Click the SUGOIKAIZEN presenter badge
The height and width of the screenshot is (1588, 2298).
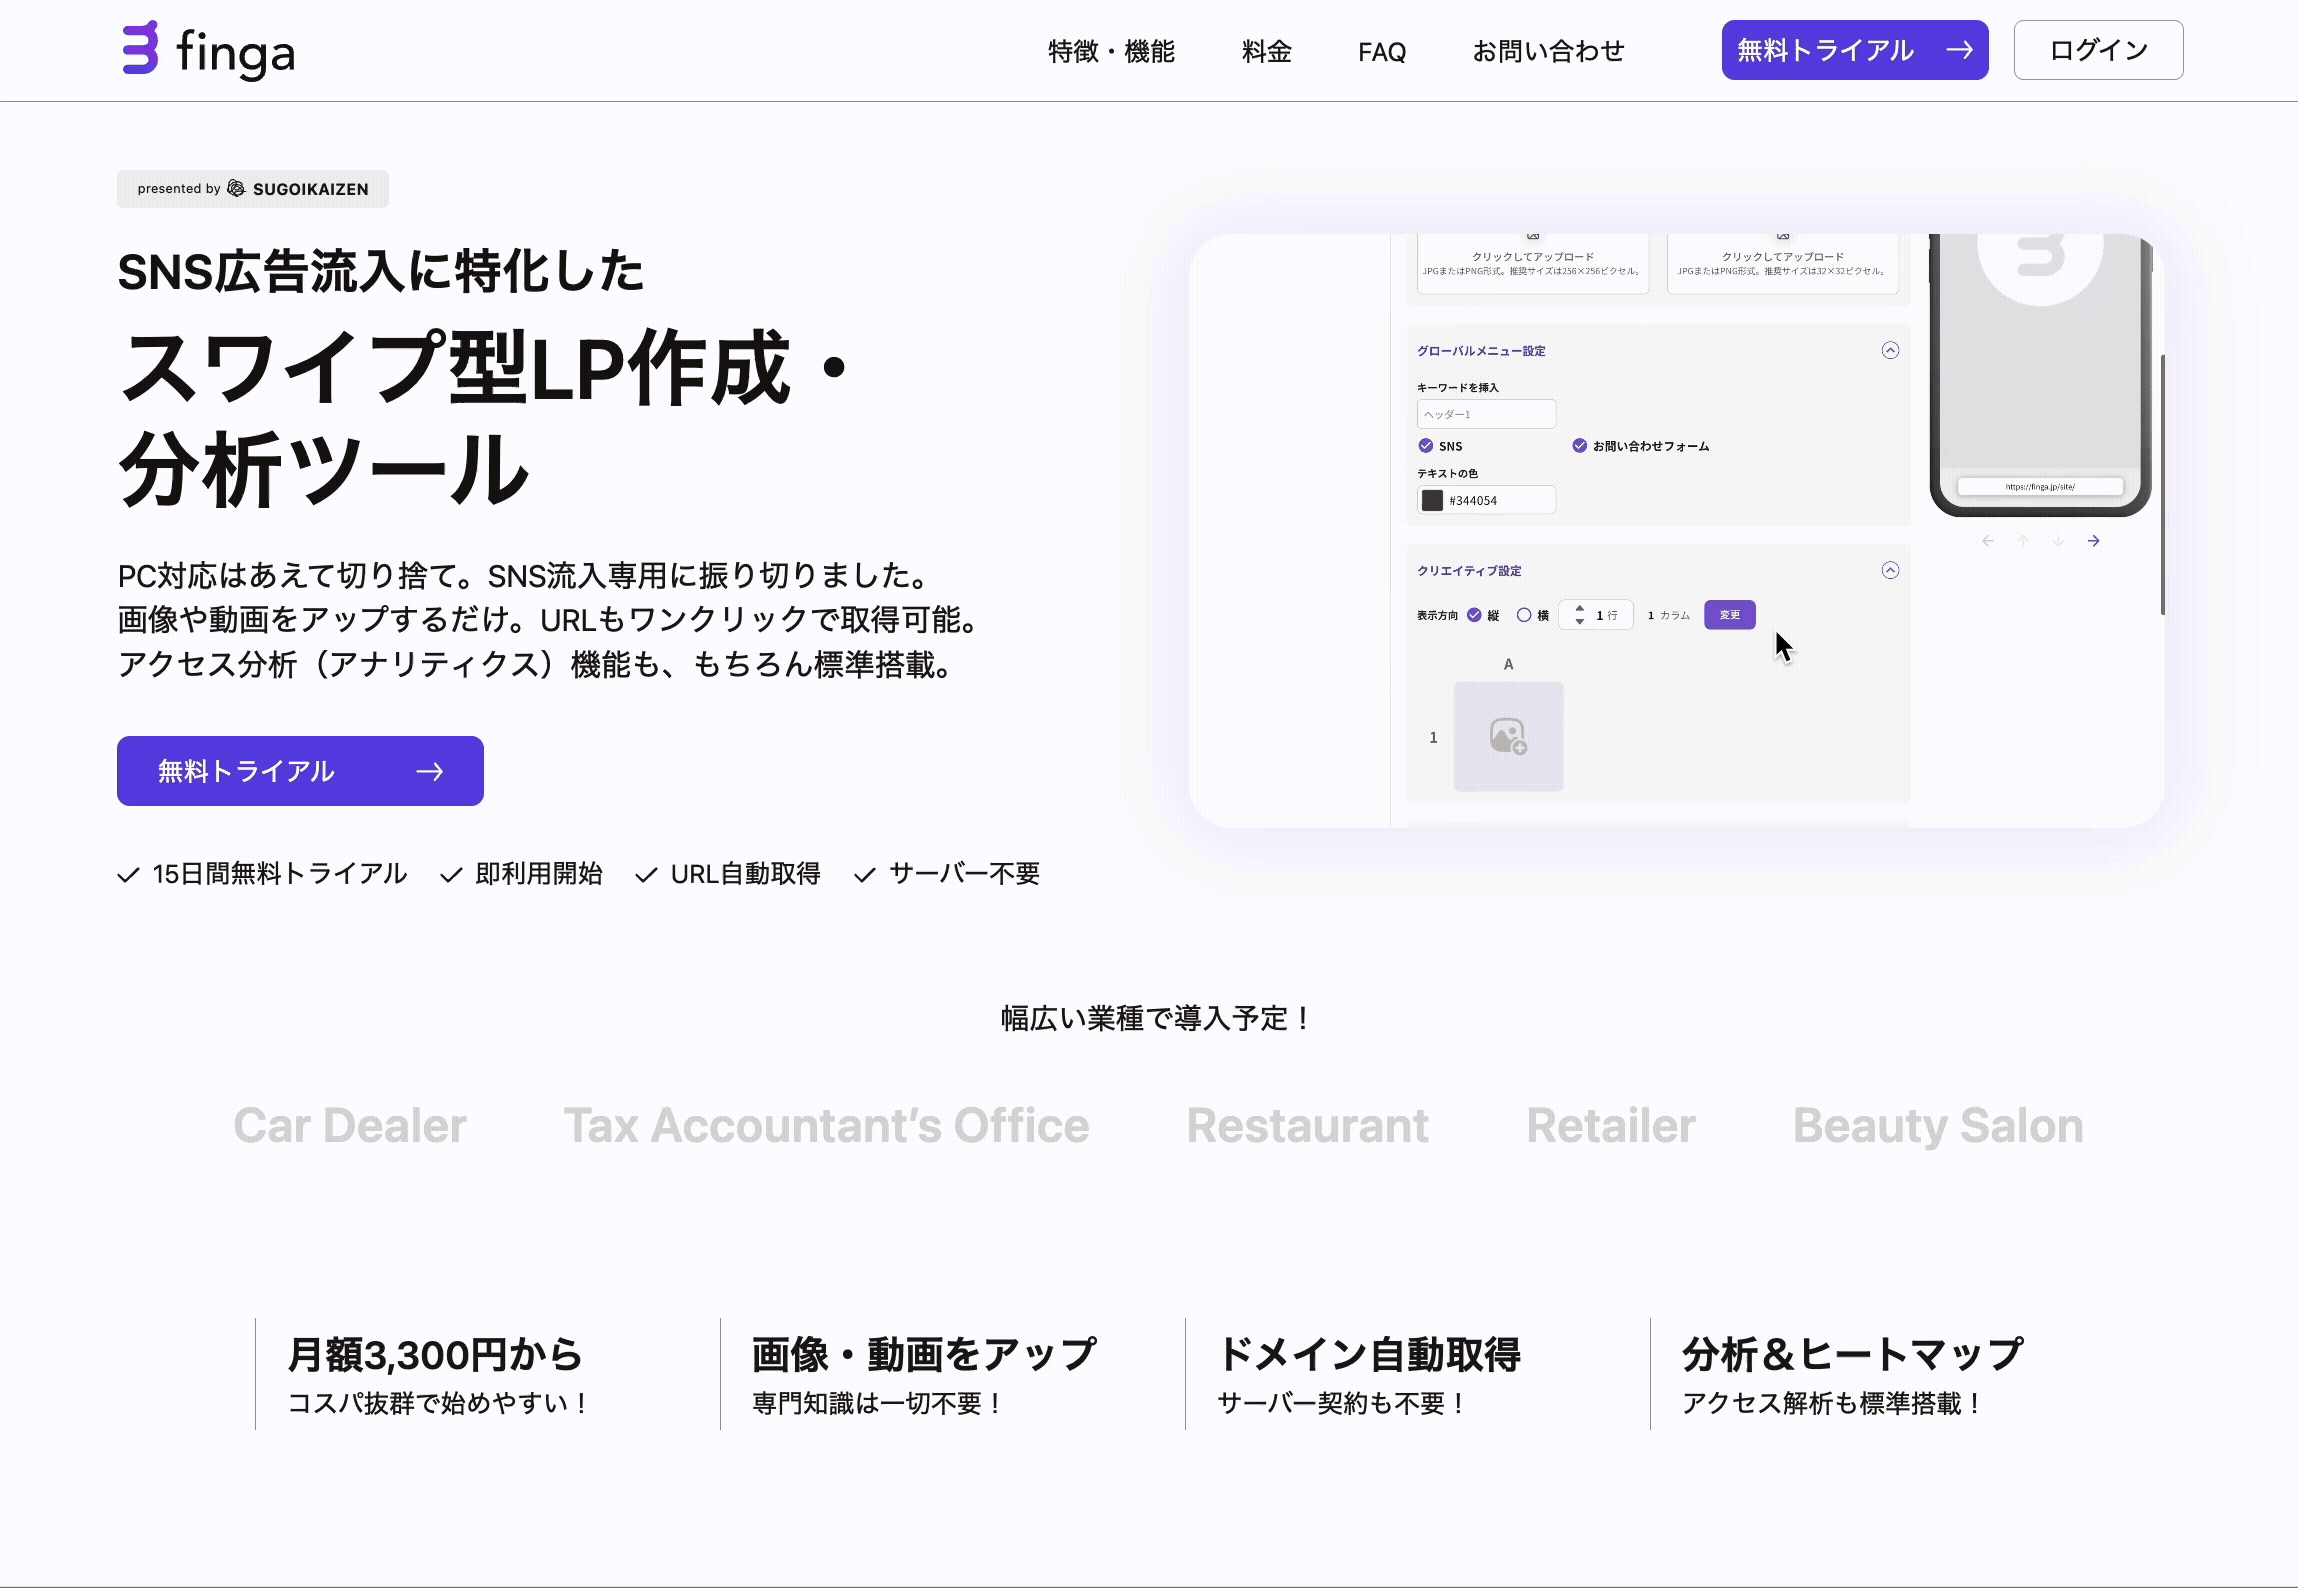pyautogui.click(x=253, y=189)
